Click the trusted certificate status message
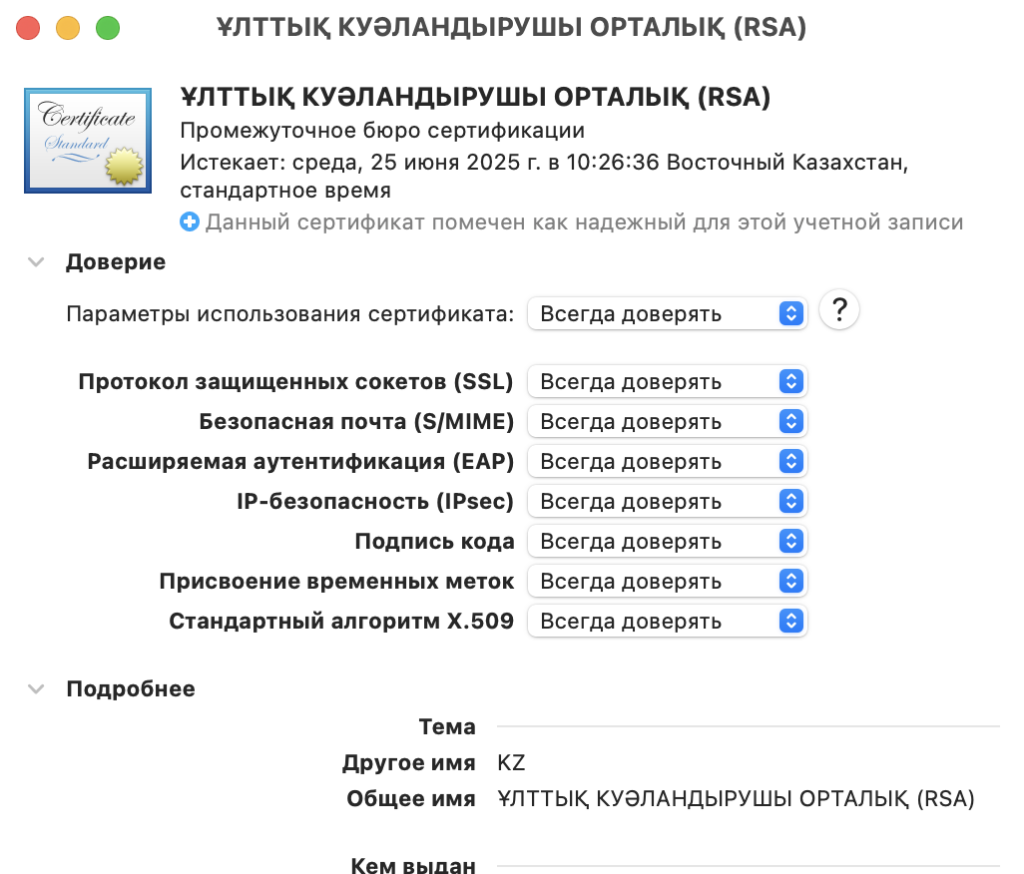Image resolution: width=1024 pixels, height=874 pixels. click(584, 222)
